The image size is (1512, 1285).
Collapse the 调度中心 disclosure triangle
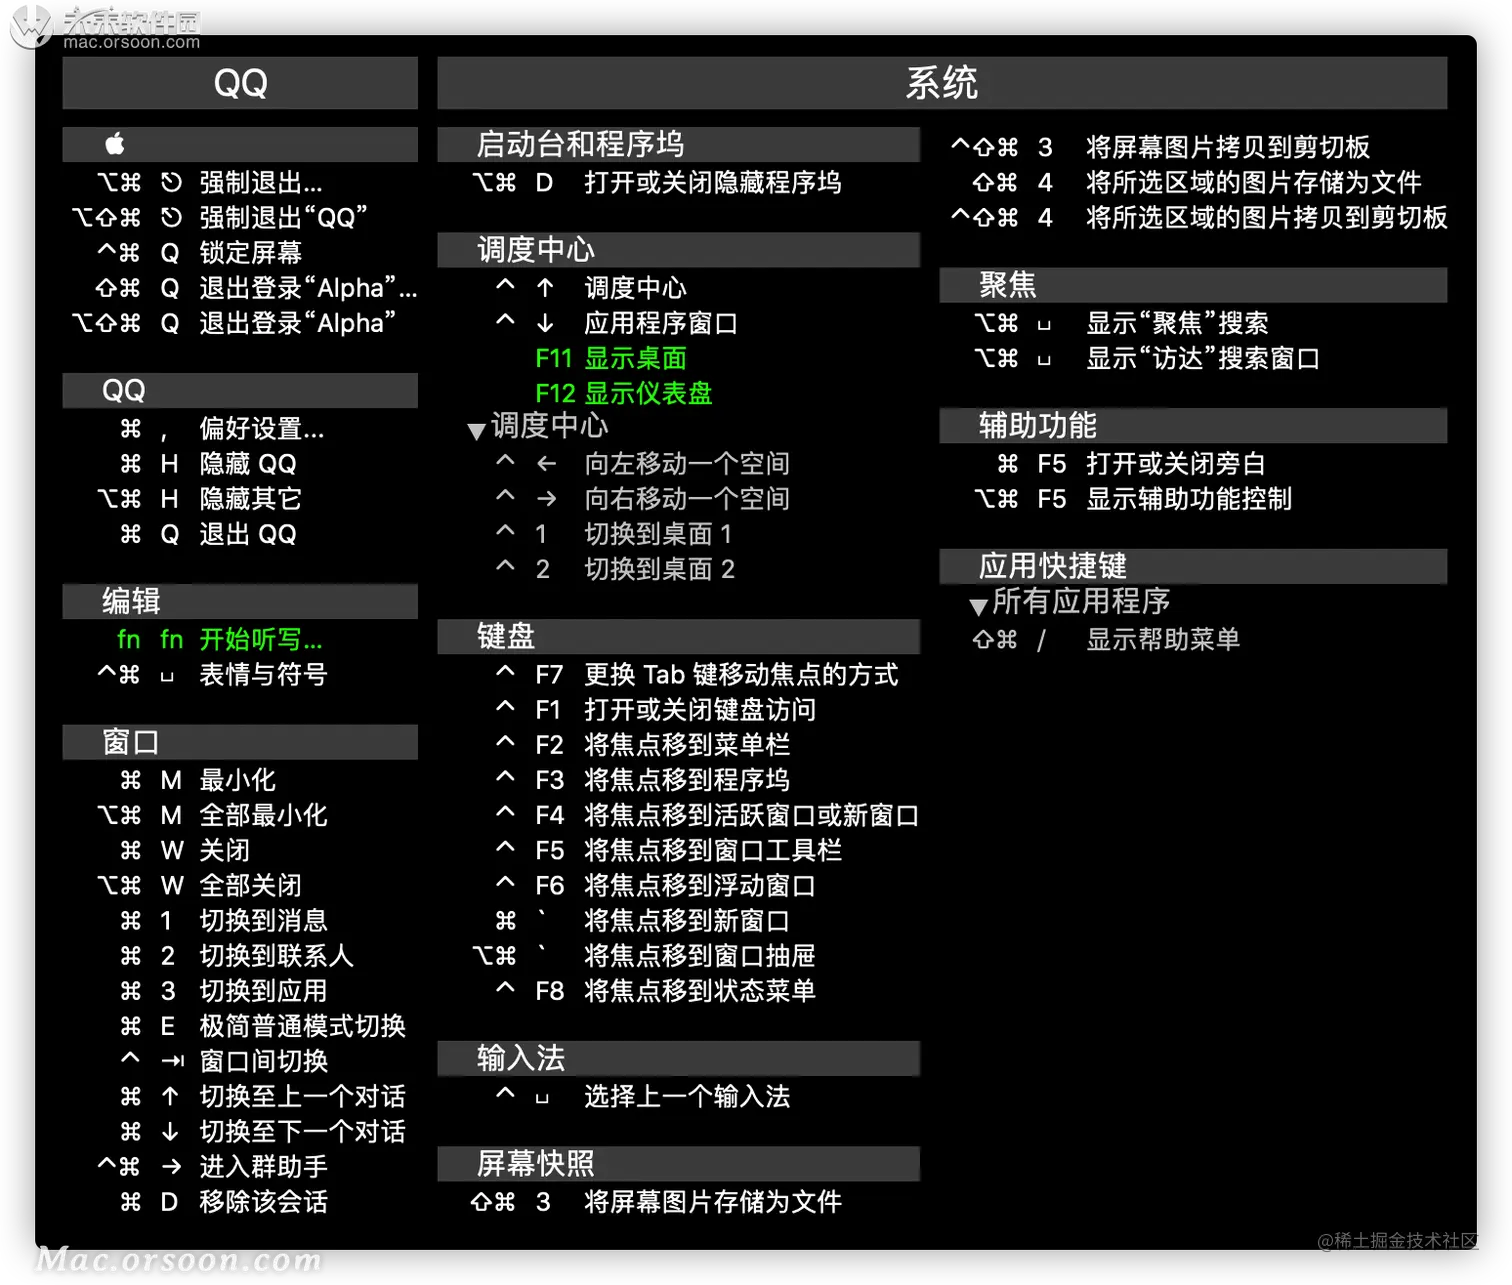[x=476, y=430]
